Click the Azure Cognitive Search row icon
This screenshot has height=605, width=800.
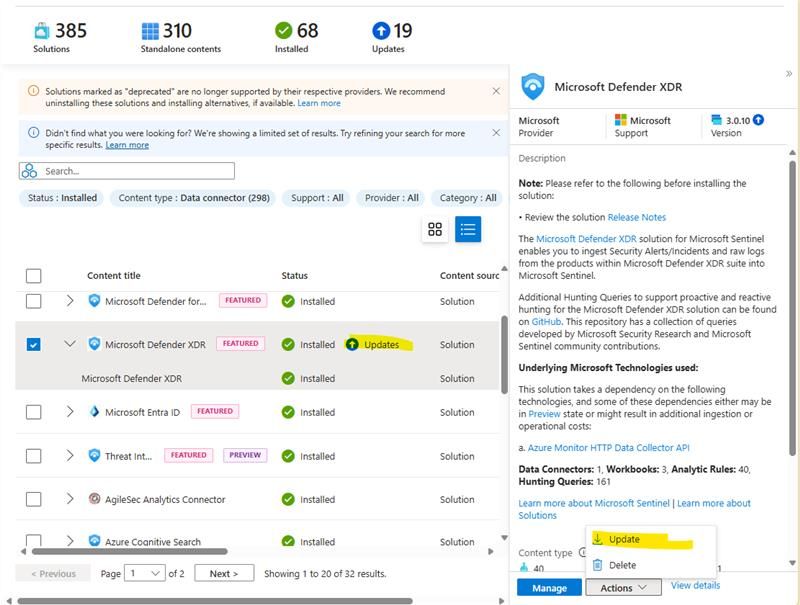[94, 540]
